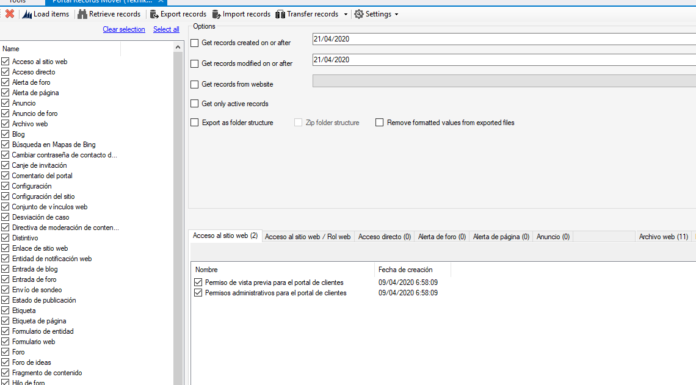
Task: Select Foro de ideas list item
Action: (32, 362)
